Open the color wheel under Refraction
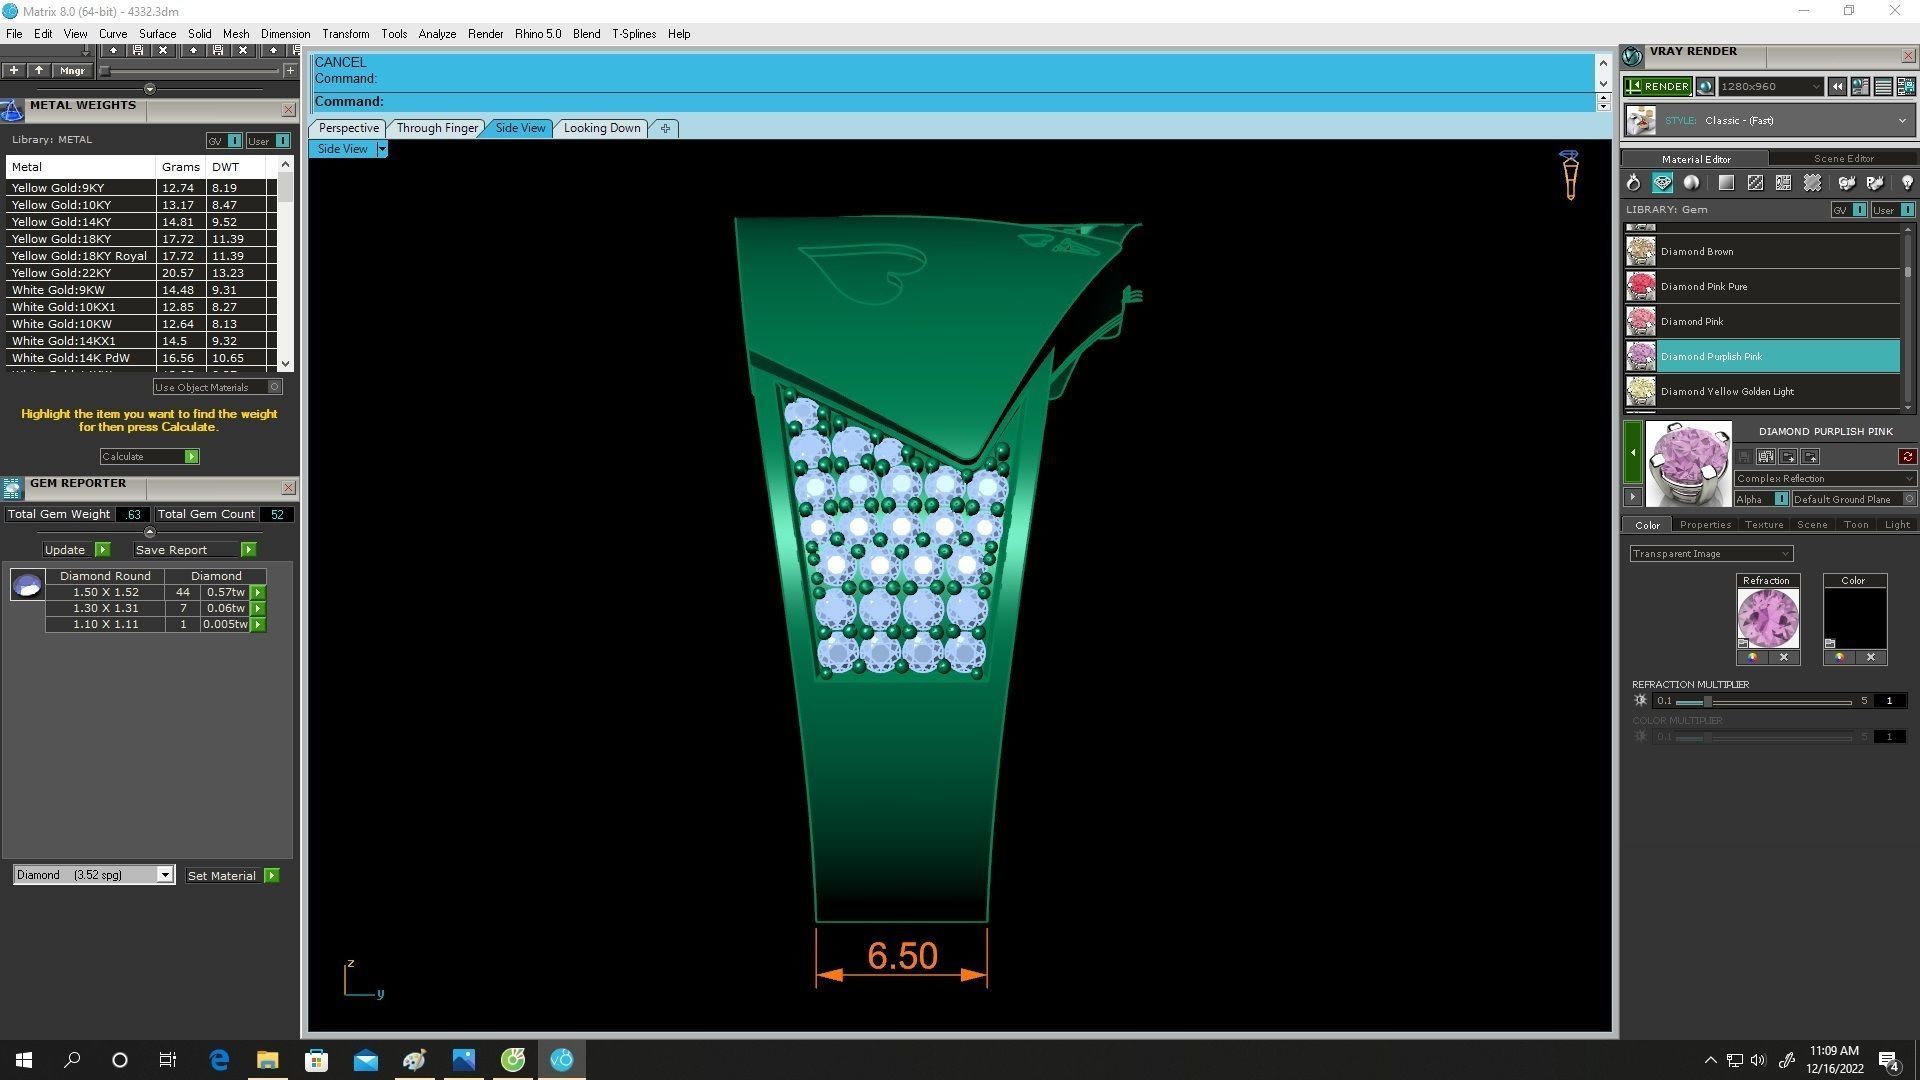Image resolution: width=1920 pixels, height=1080 pixels. coord(1752,658)
